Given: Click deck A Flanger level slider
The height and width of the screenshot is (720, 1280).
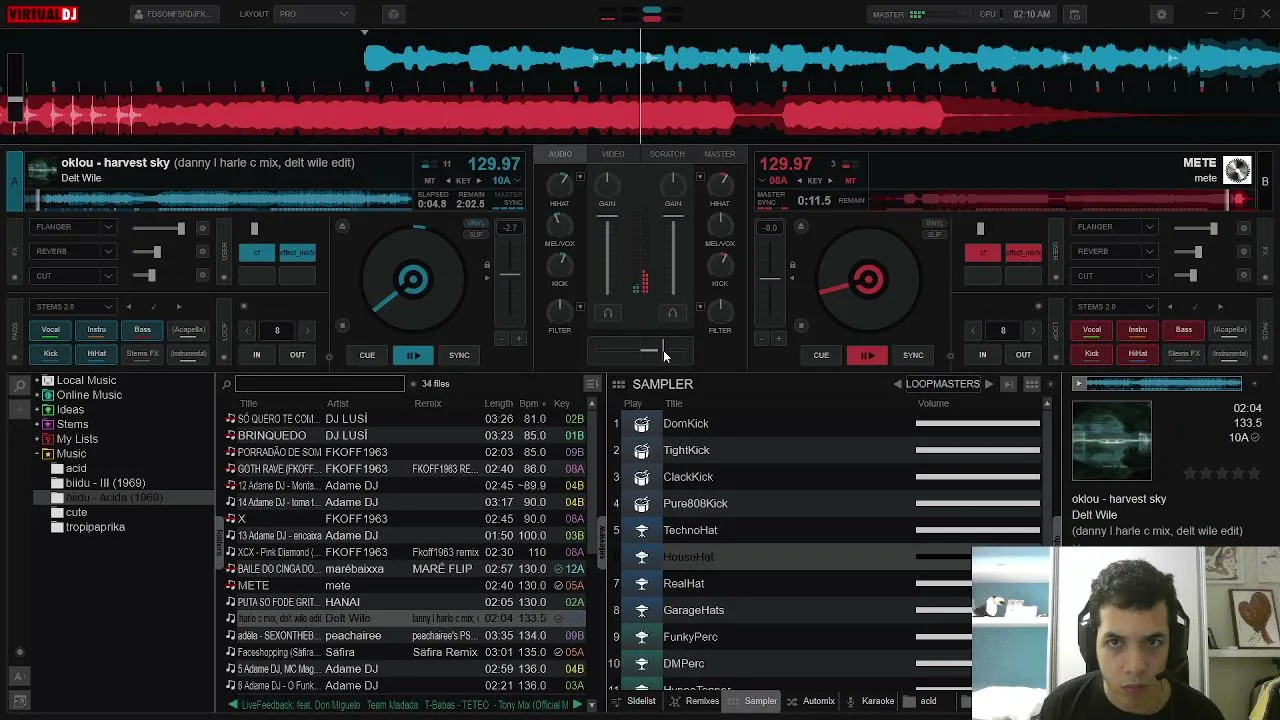Looking at the screenshot, I should click(x=158, y=228).
